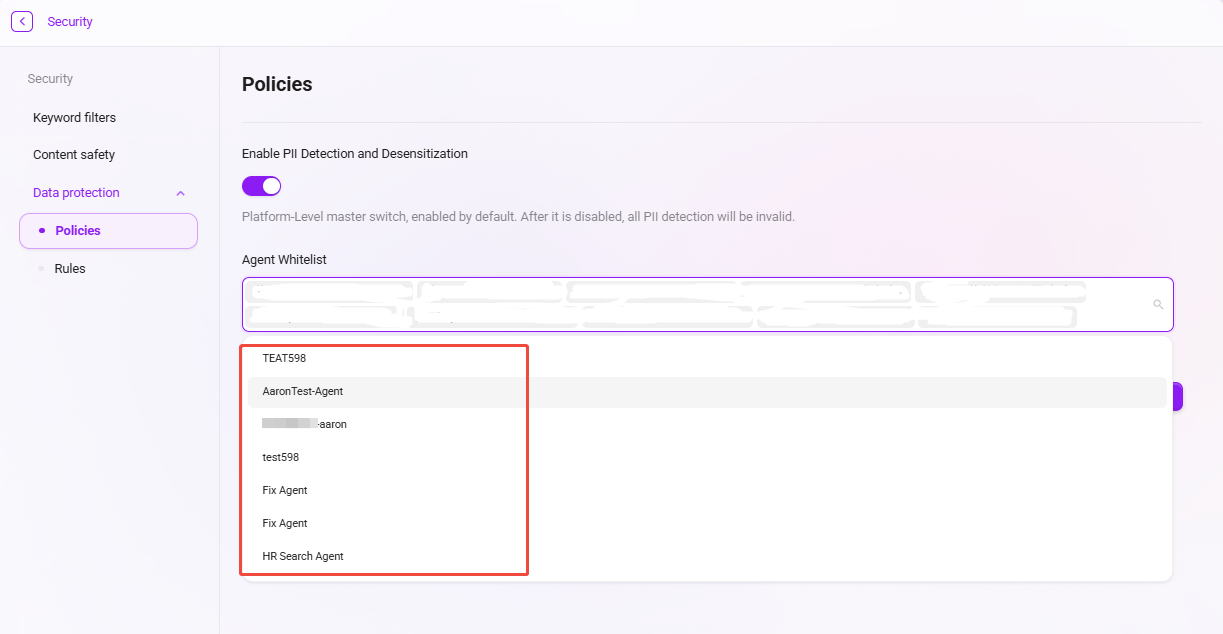Screen dimensions: 1223x634
Task: Click the Agent Whitelist label
Action: click(284, 260)
